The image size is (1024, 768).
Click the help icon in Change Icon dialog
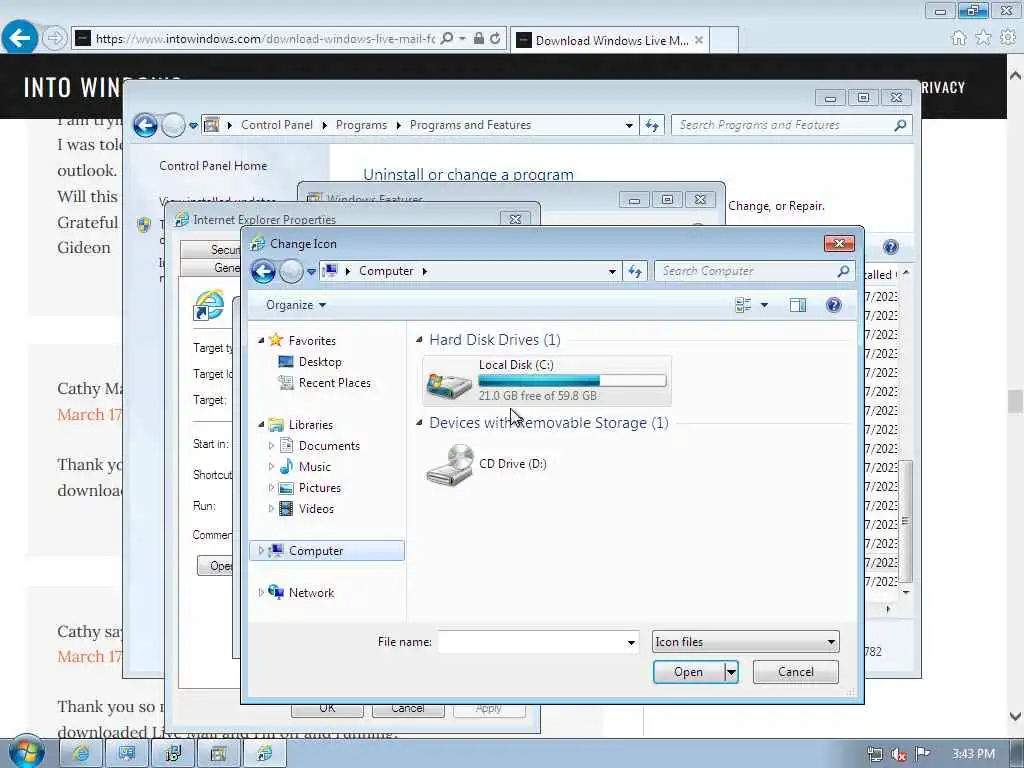click(833, 305)
